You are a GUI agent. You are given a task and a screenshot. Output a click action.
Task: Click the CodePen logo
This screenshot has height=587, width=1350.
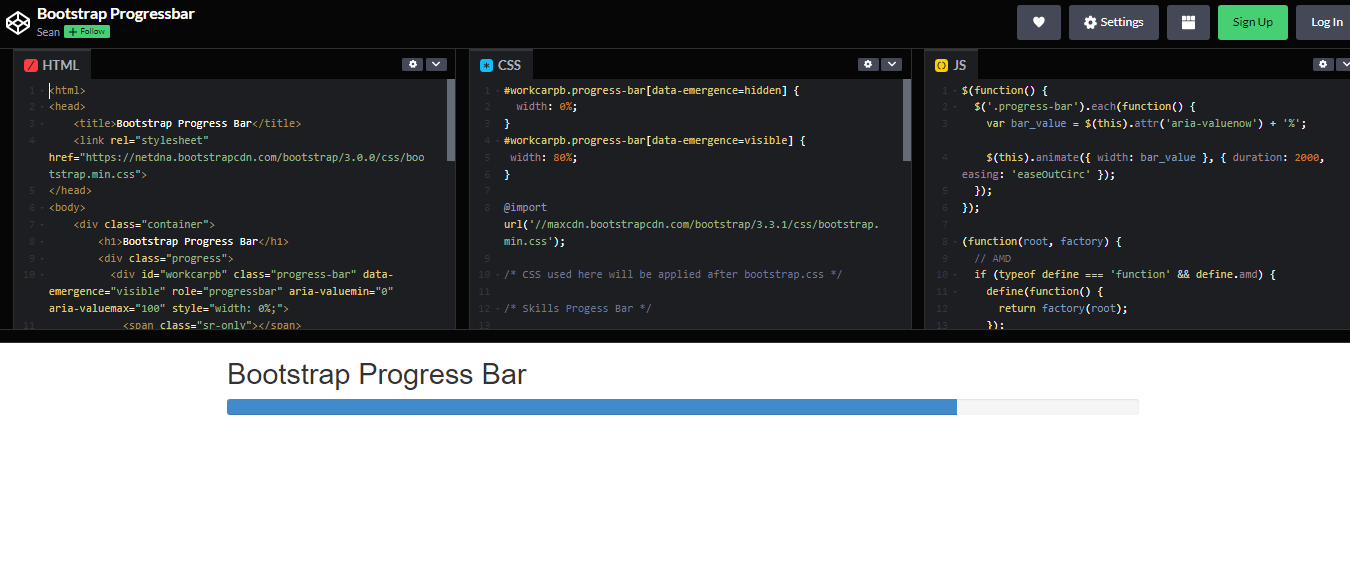[17, 21]
